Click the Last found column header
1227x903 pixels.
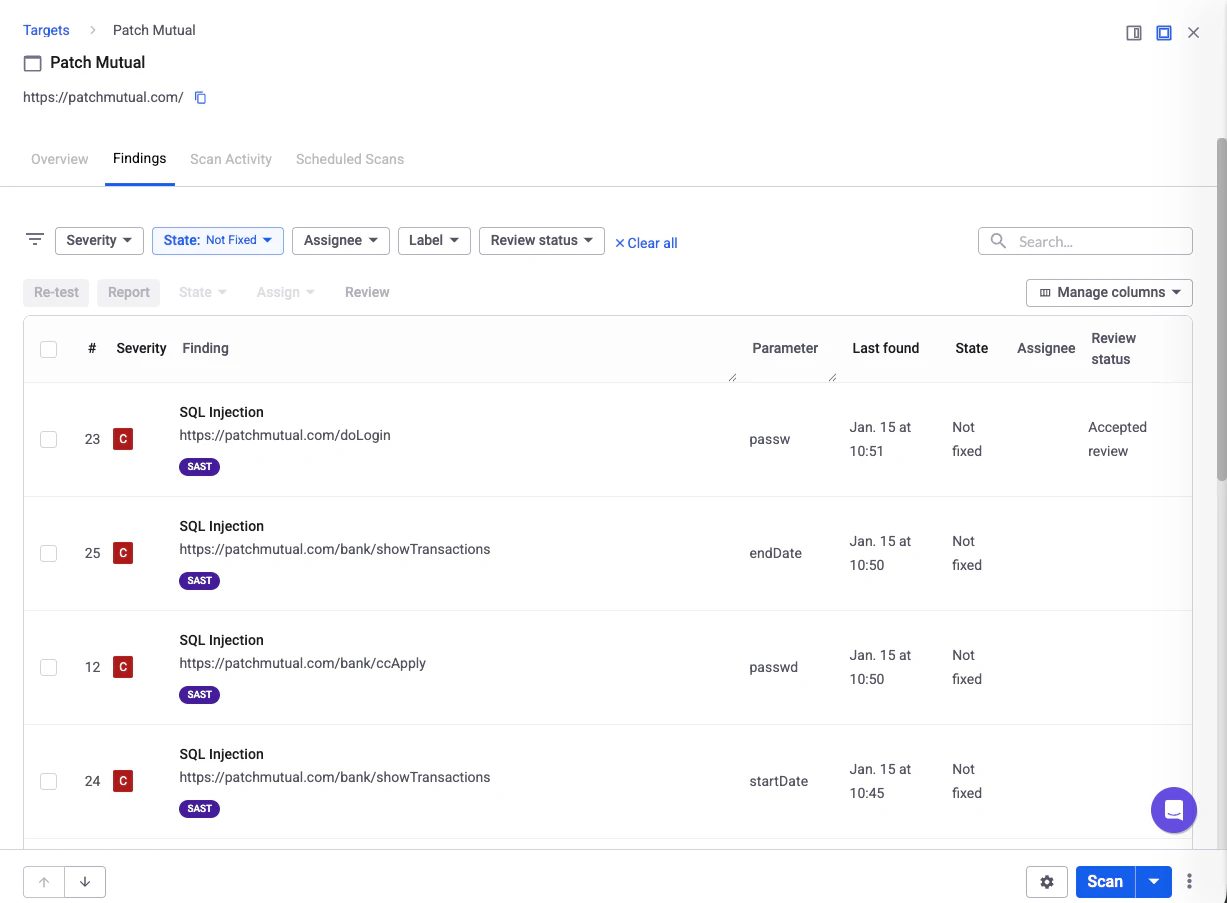point(886,348)
